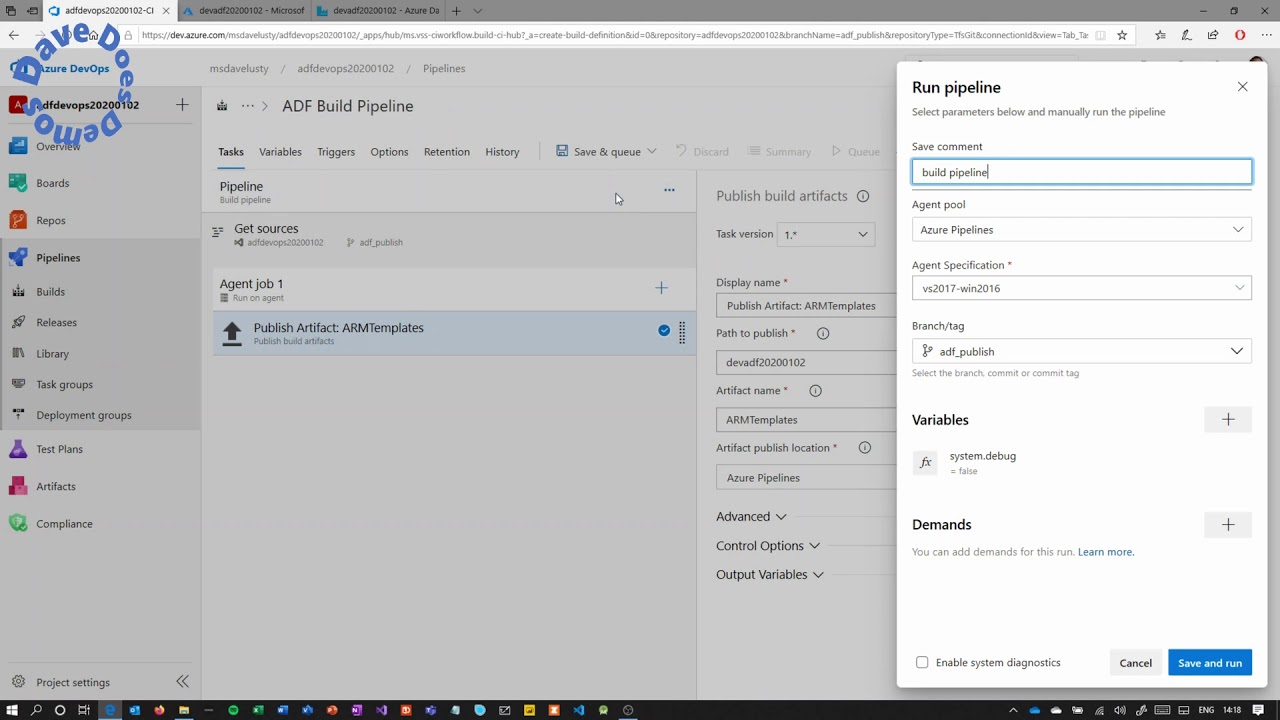Enable system diagnostics checkbox
This screenshot has height=720, width=1280.
coord(922,662)
